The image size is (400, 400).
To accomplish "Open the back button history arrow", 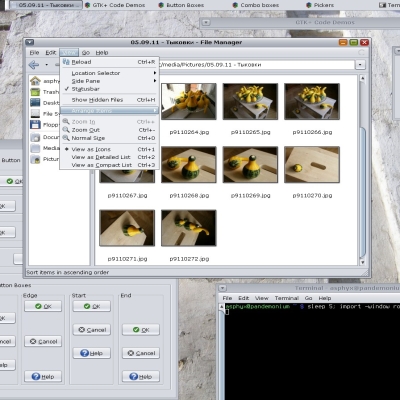I will point(47,65).
